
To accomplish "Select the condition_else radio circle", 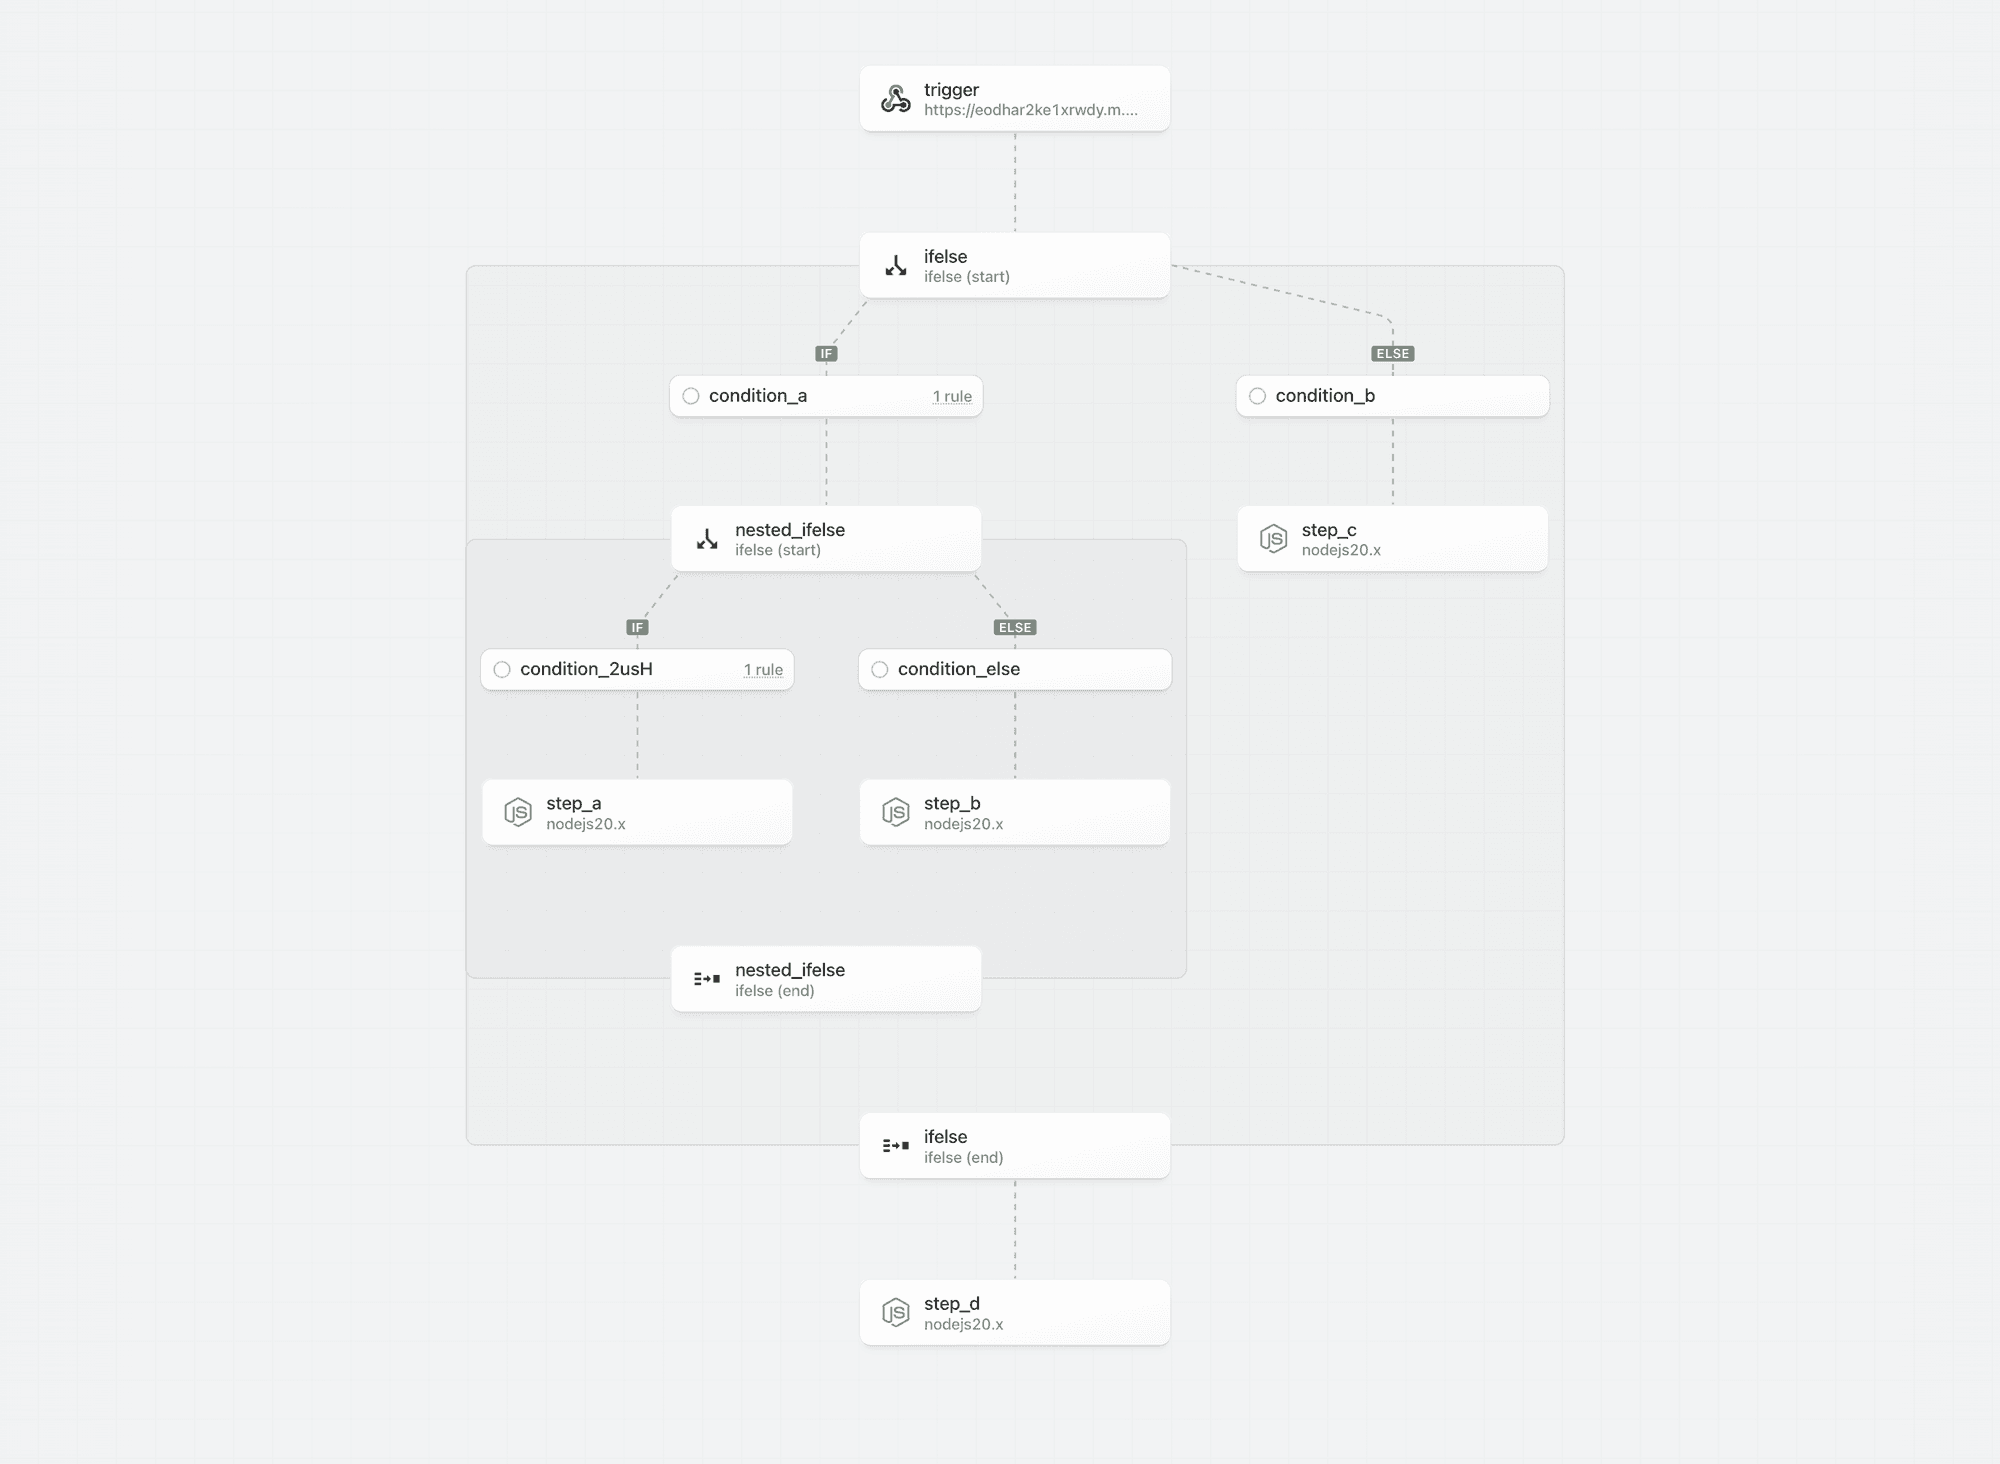I will (879, 669).
